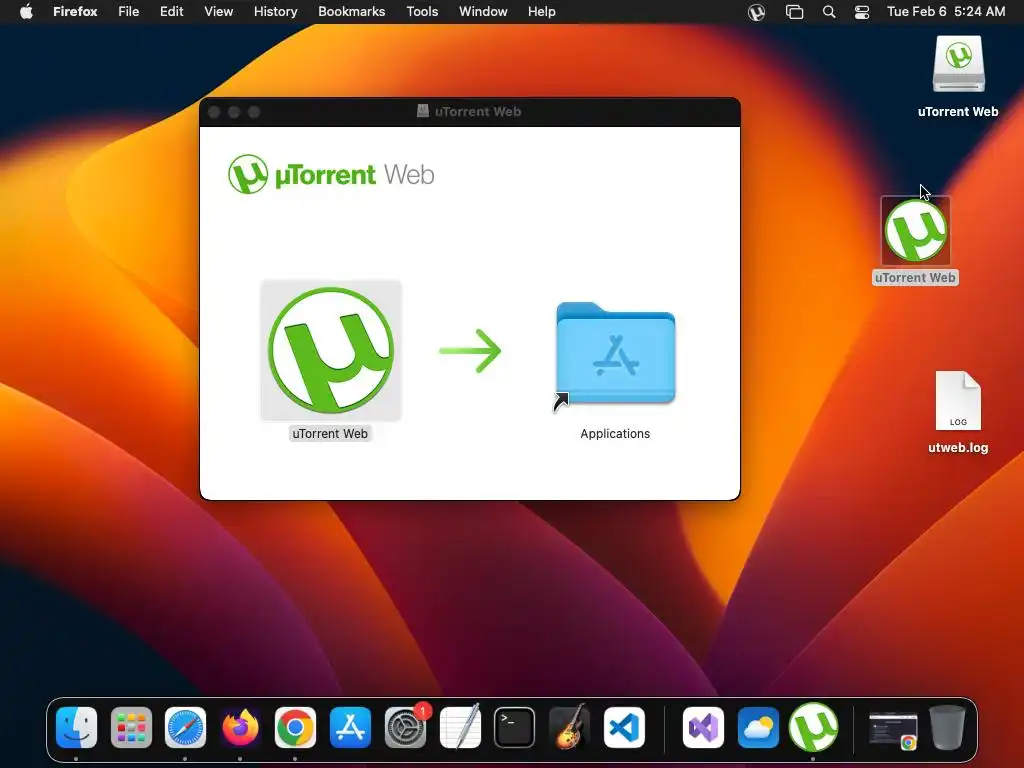Open Launchpad from the Dock
Screen dimensions: 1024x768
[x=131, y=728]
